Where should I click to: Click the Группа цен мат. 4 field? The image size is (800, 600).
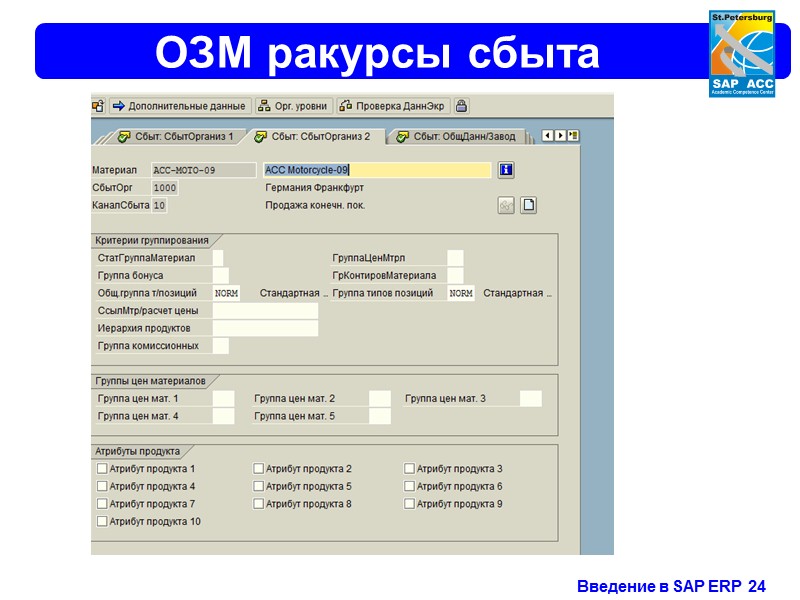click(x=223, y=416)
